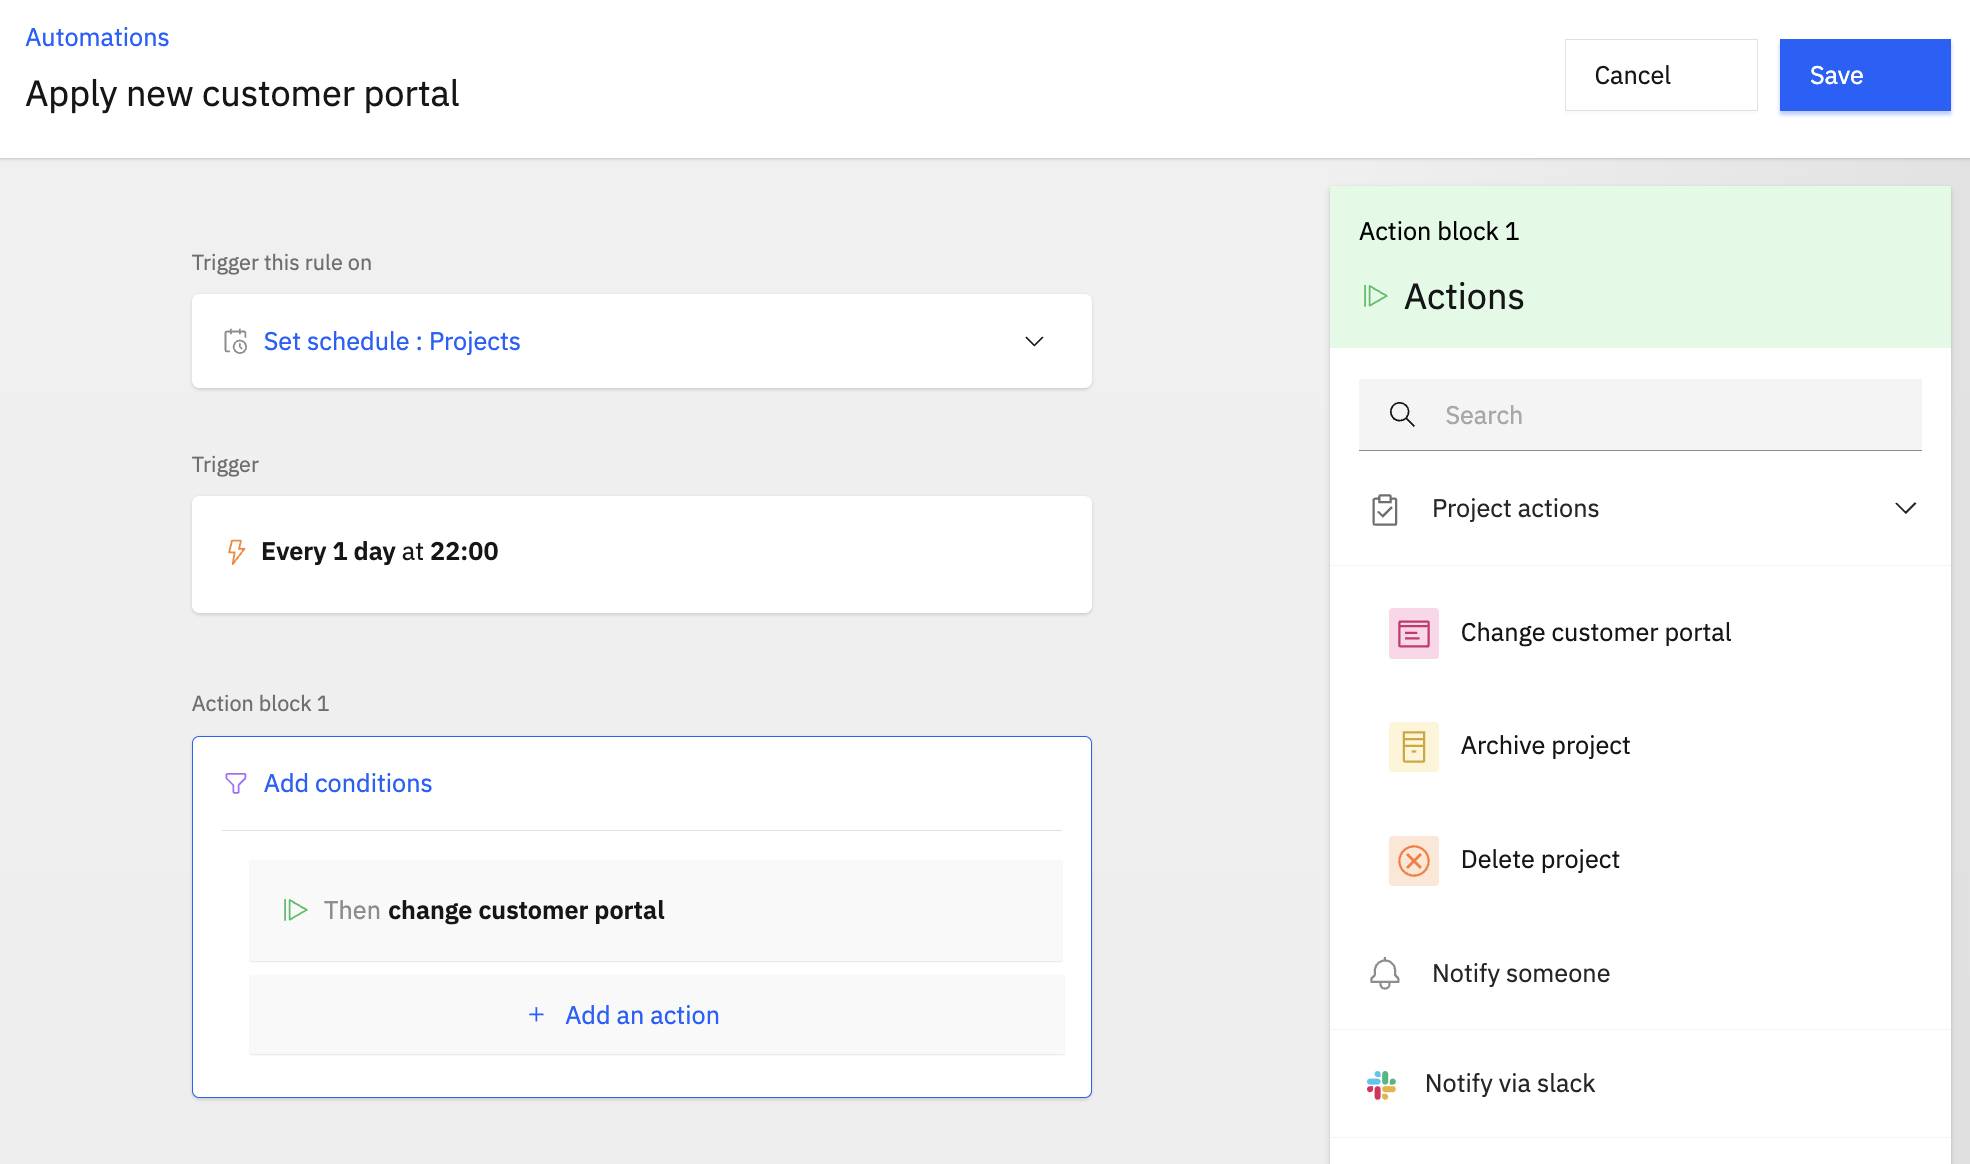Click the Slack logo icon
Screen dimensions: 1970x1164
coord(1381,1084)
